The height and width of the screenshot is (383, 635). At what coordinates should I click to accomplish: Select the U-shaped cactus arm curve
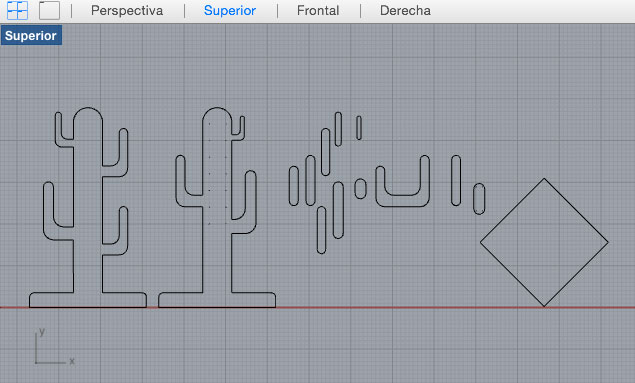pyautogui.click(x=403, y=206)
